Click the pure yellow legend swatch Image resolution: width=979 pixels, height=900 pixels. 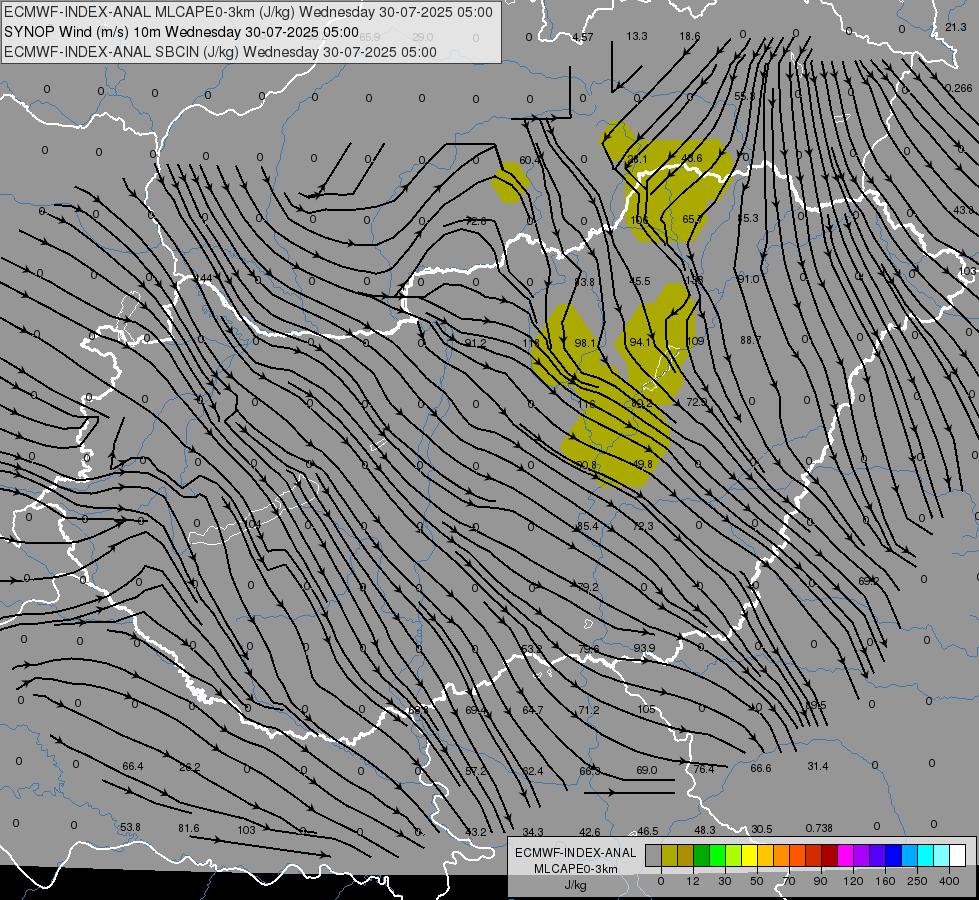coord(750,856)
